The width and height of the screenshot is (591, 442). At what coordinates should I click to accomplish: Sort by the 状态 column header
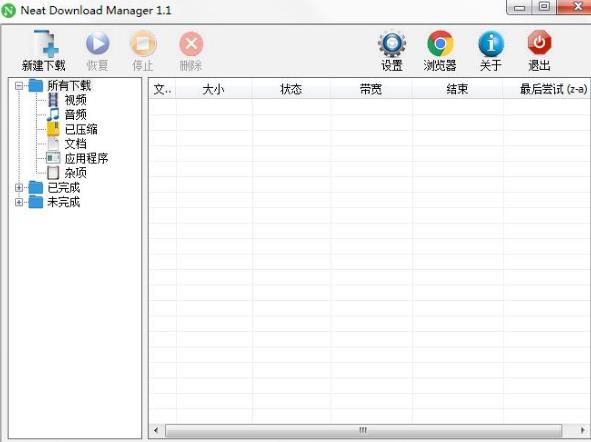tap(291, 89)
